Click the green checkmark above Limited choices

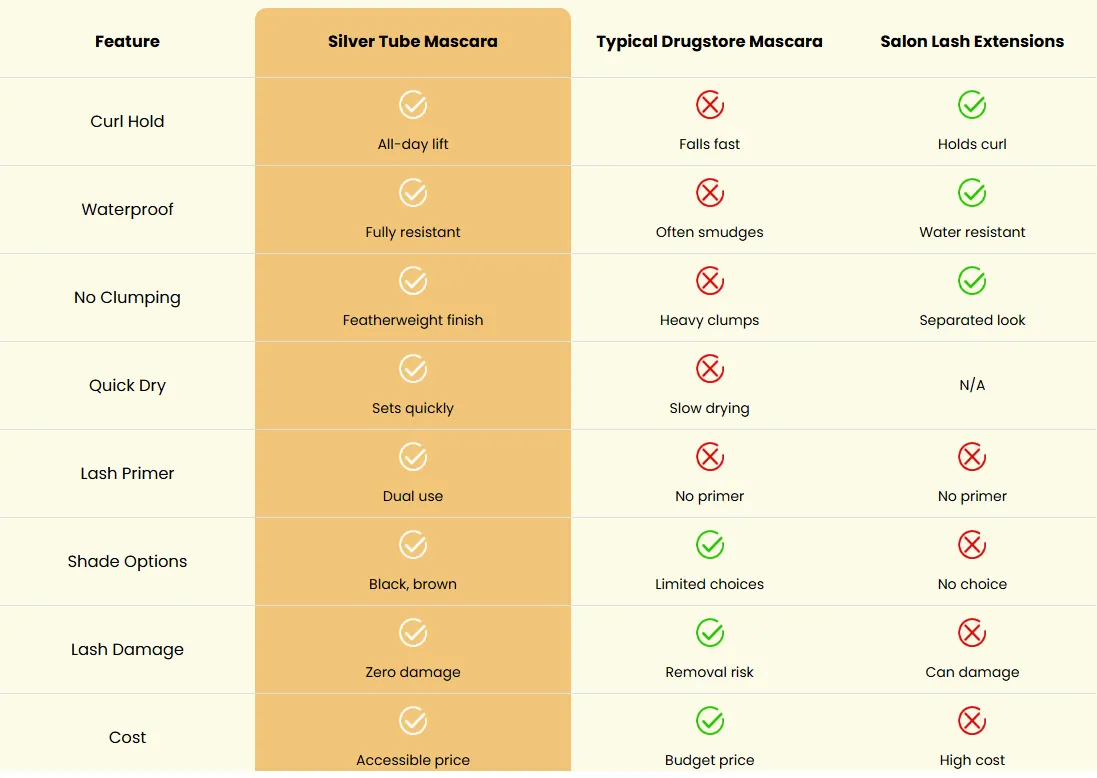pyautogui.click(x=709, y=545)
